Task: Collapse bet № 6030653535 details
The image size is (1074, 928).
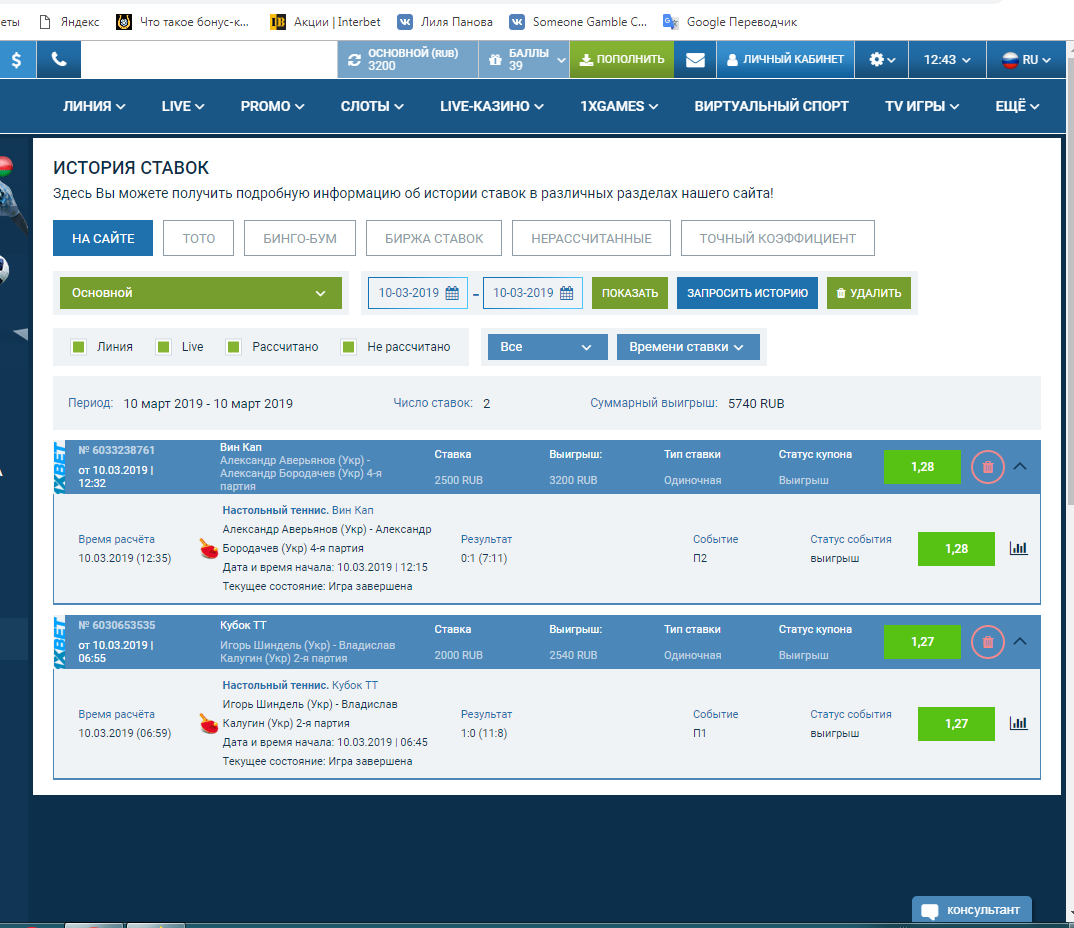Action: pos(1020,642)
